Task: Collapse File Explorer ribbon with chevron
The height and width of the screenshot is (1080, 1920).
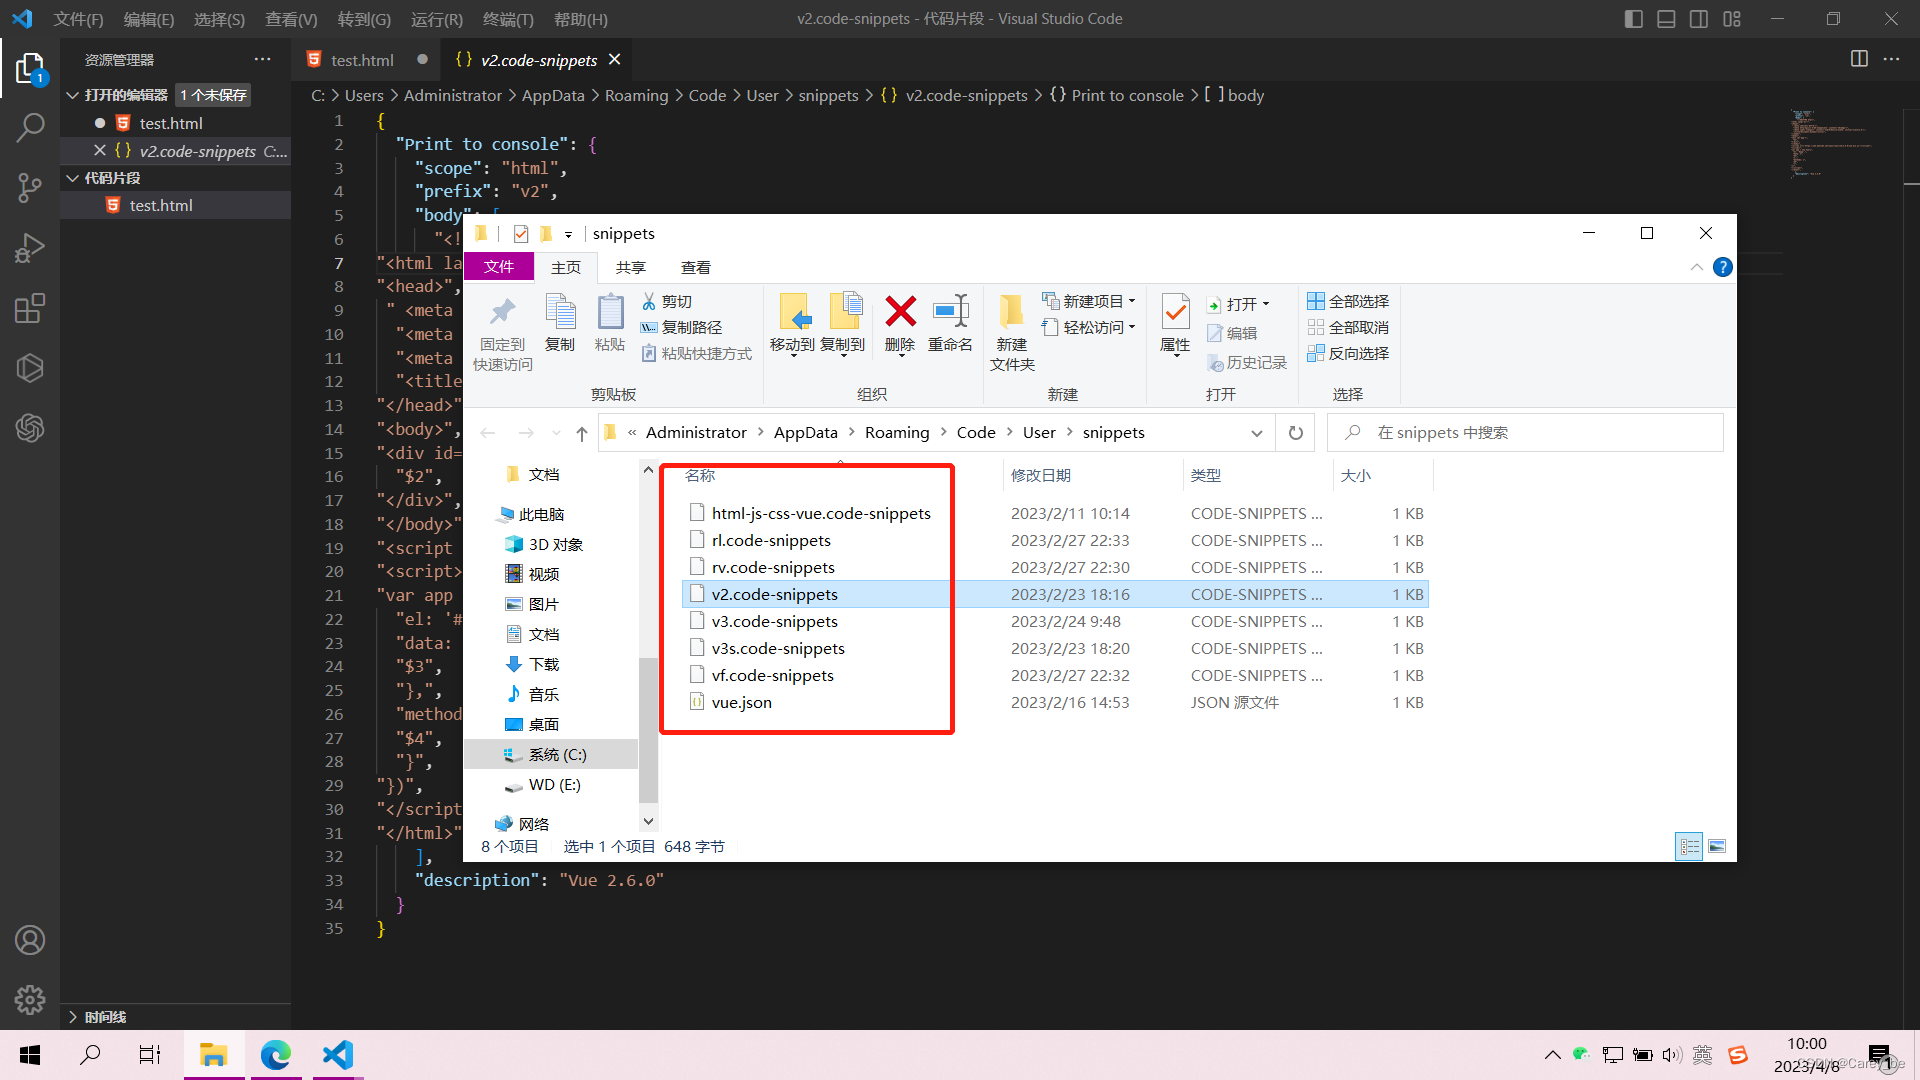Action: click(x=1696, y=267)
